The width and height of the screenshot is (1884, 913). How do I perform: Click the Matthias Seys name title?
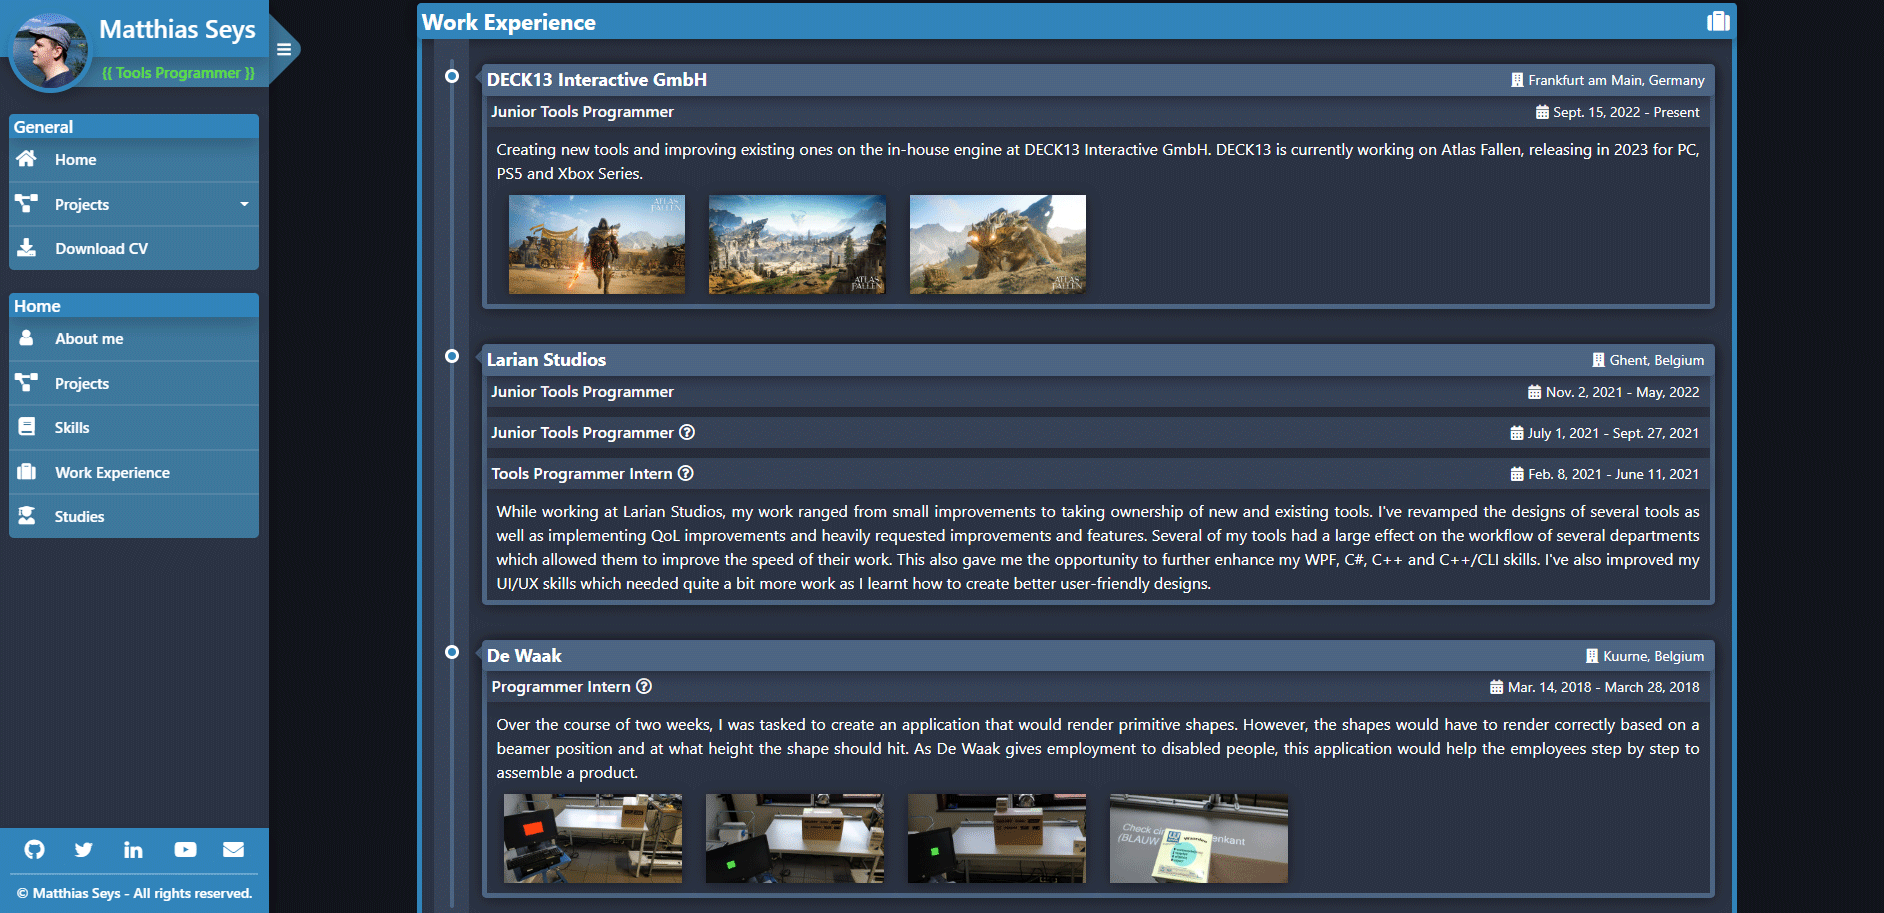click(x=177, y=30)
